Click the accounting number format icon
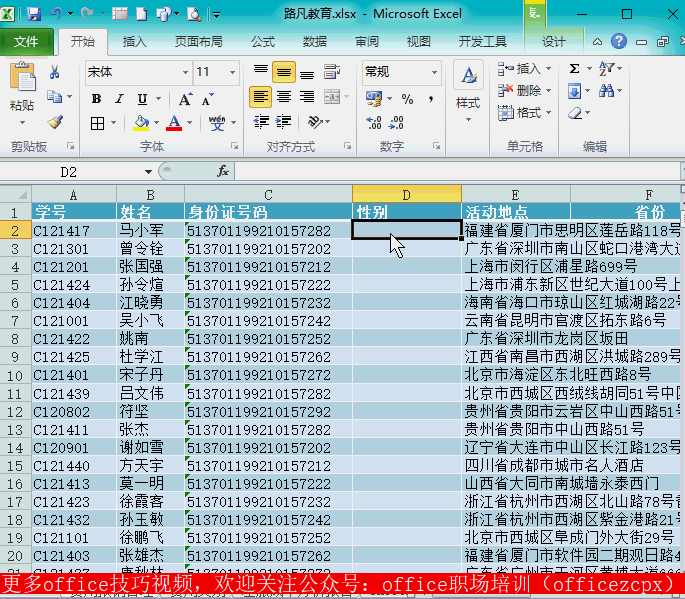 tap(374, 99)
